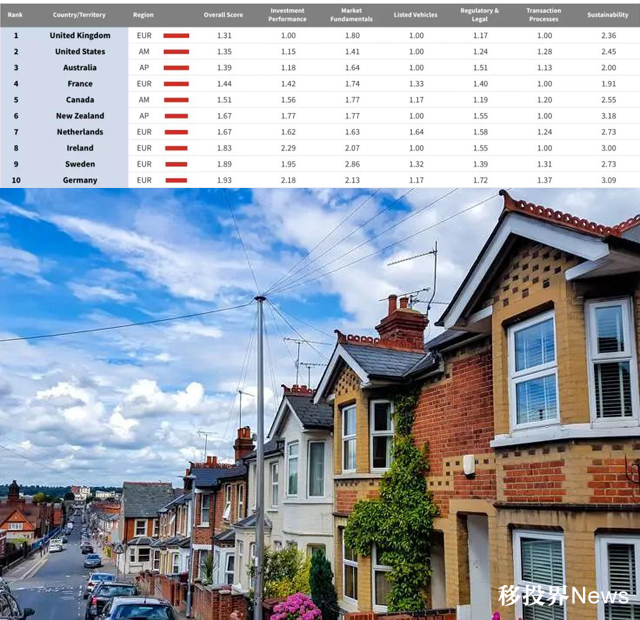Click the AP region for New Zealand
This screenshot has width=640, height=620.
pos(144,116)
